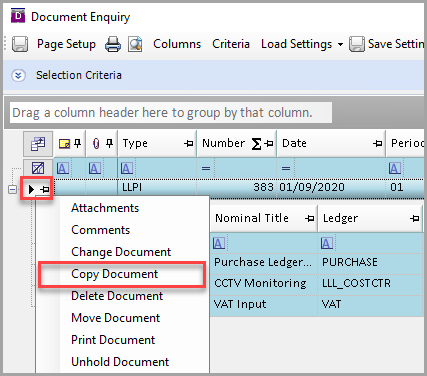Select Change Document from context menu
This screenshot has width=427, height=376.
[121, 252]
